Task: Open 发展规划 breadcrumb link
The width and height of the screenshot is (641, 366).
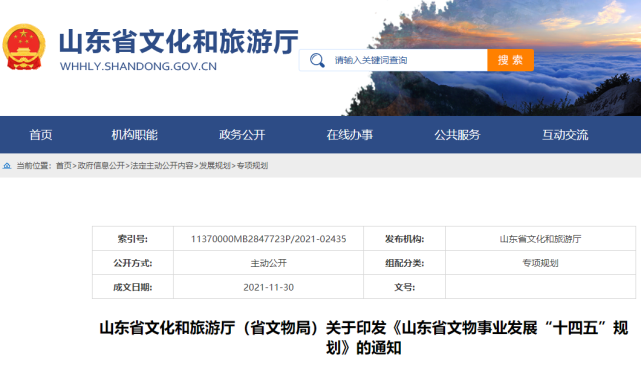Action: [215, 166]
